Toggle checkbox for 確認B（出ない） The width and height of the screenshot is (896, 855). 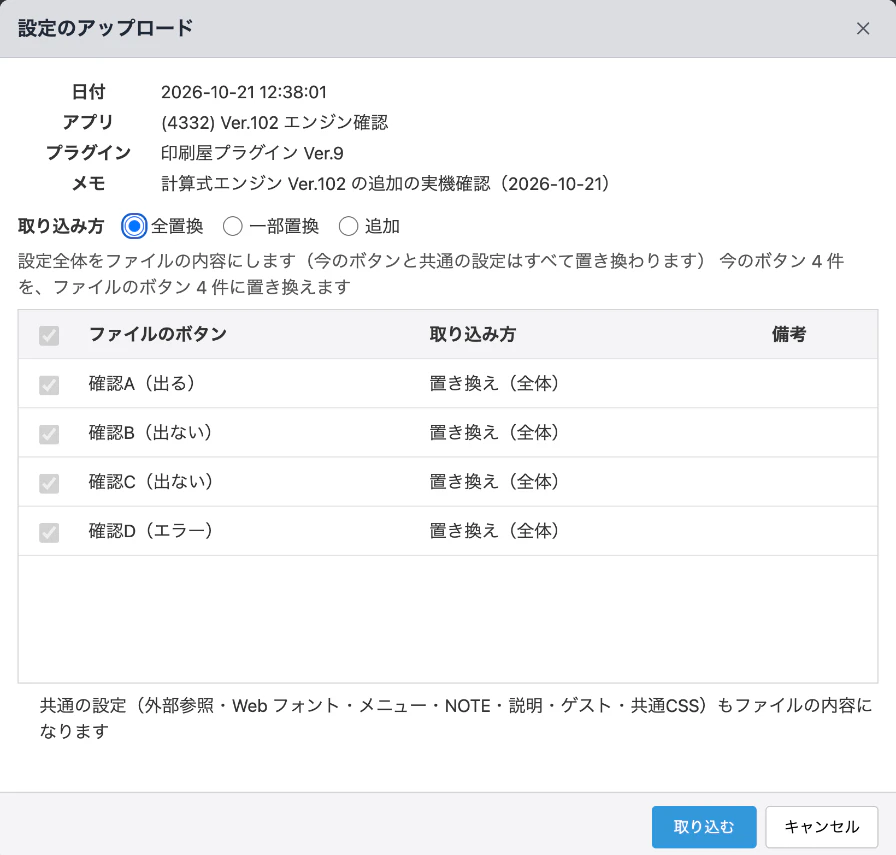pos(49,434)
